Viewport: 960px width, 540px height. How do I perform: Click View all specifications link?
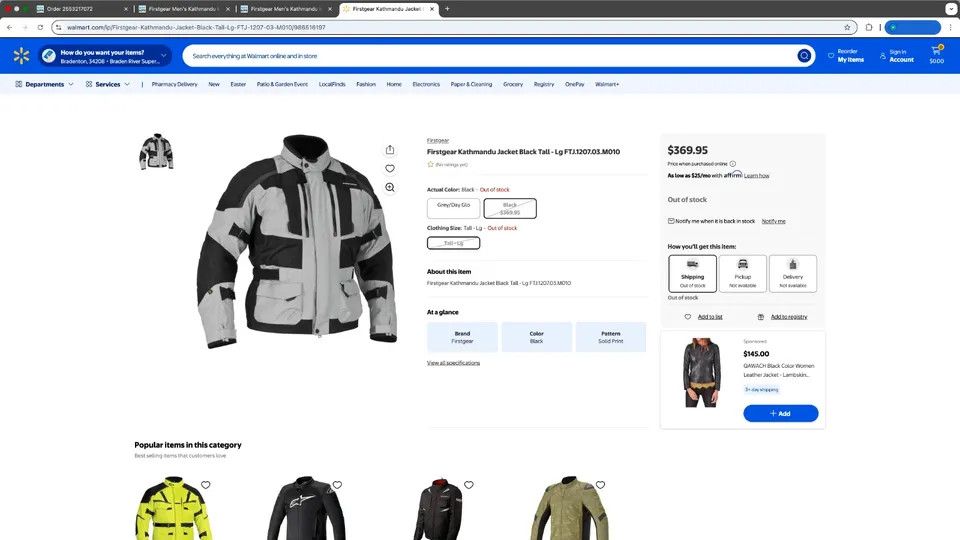453,363
